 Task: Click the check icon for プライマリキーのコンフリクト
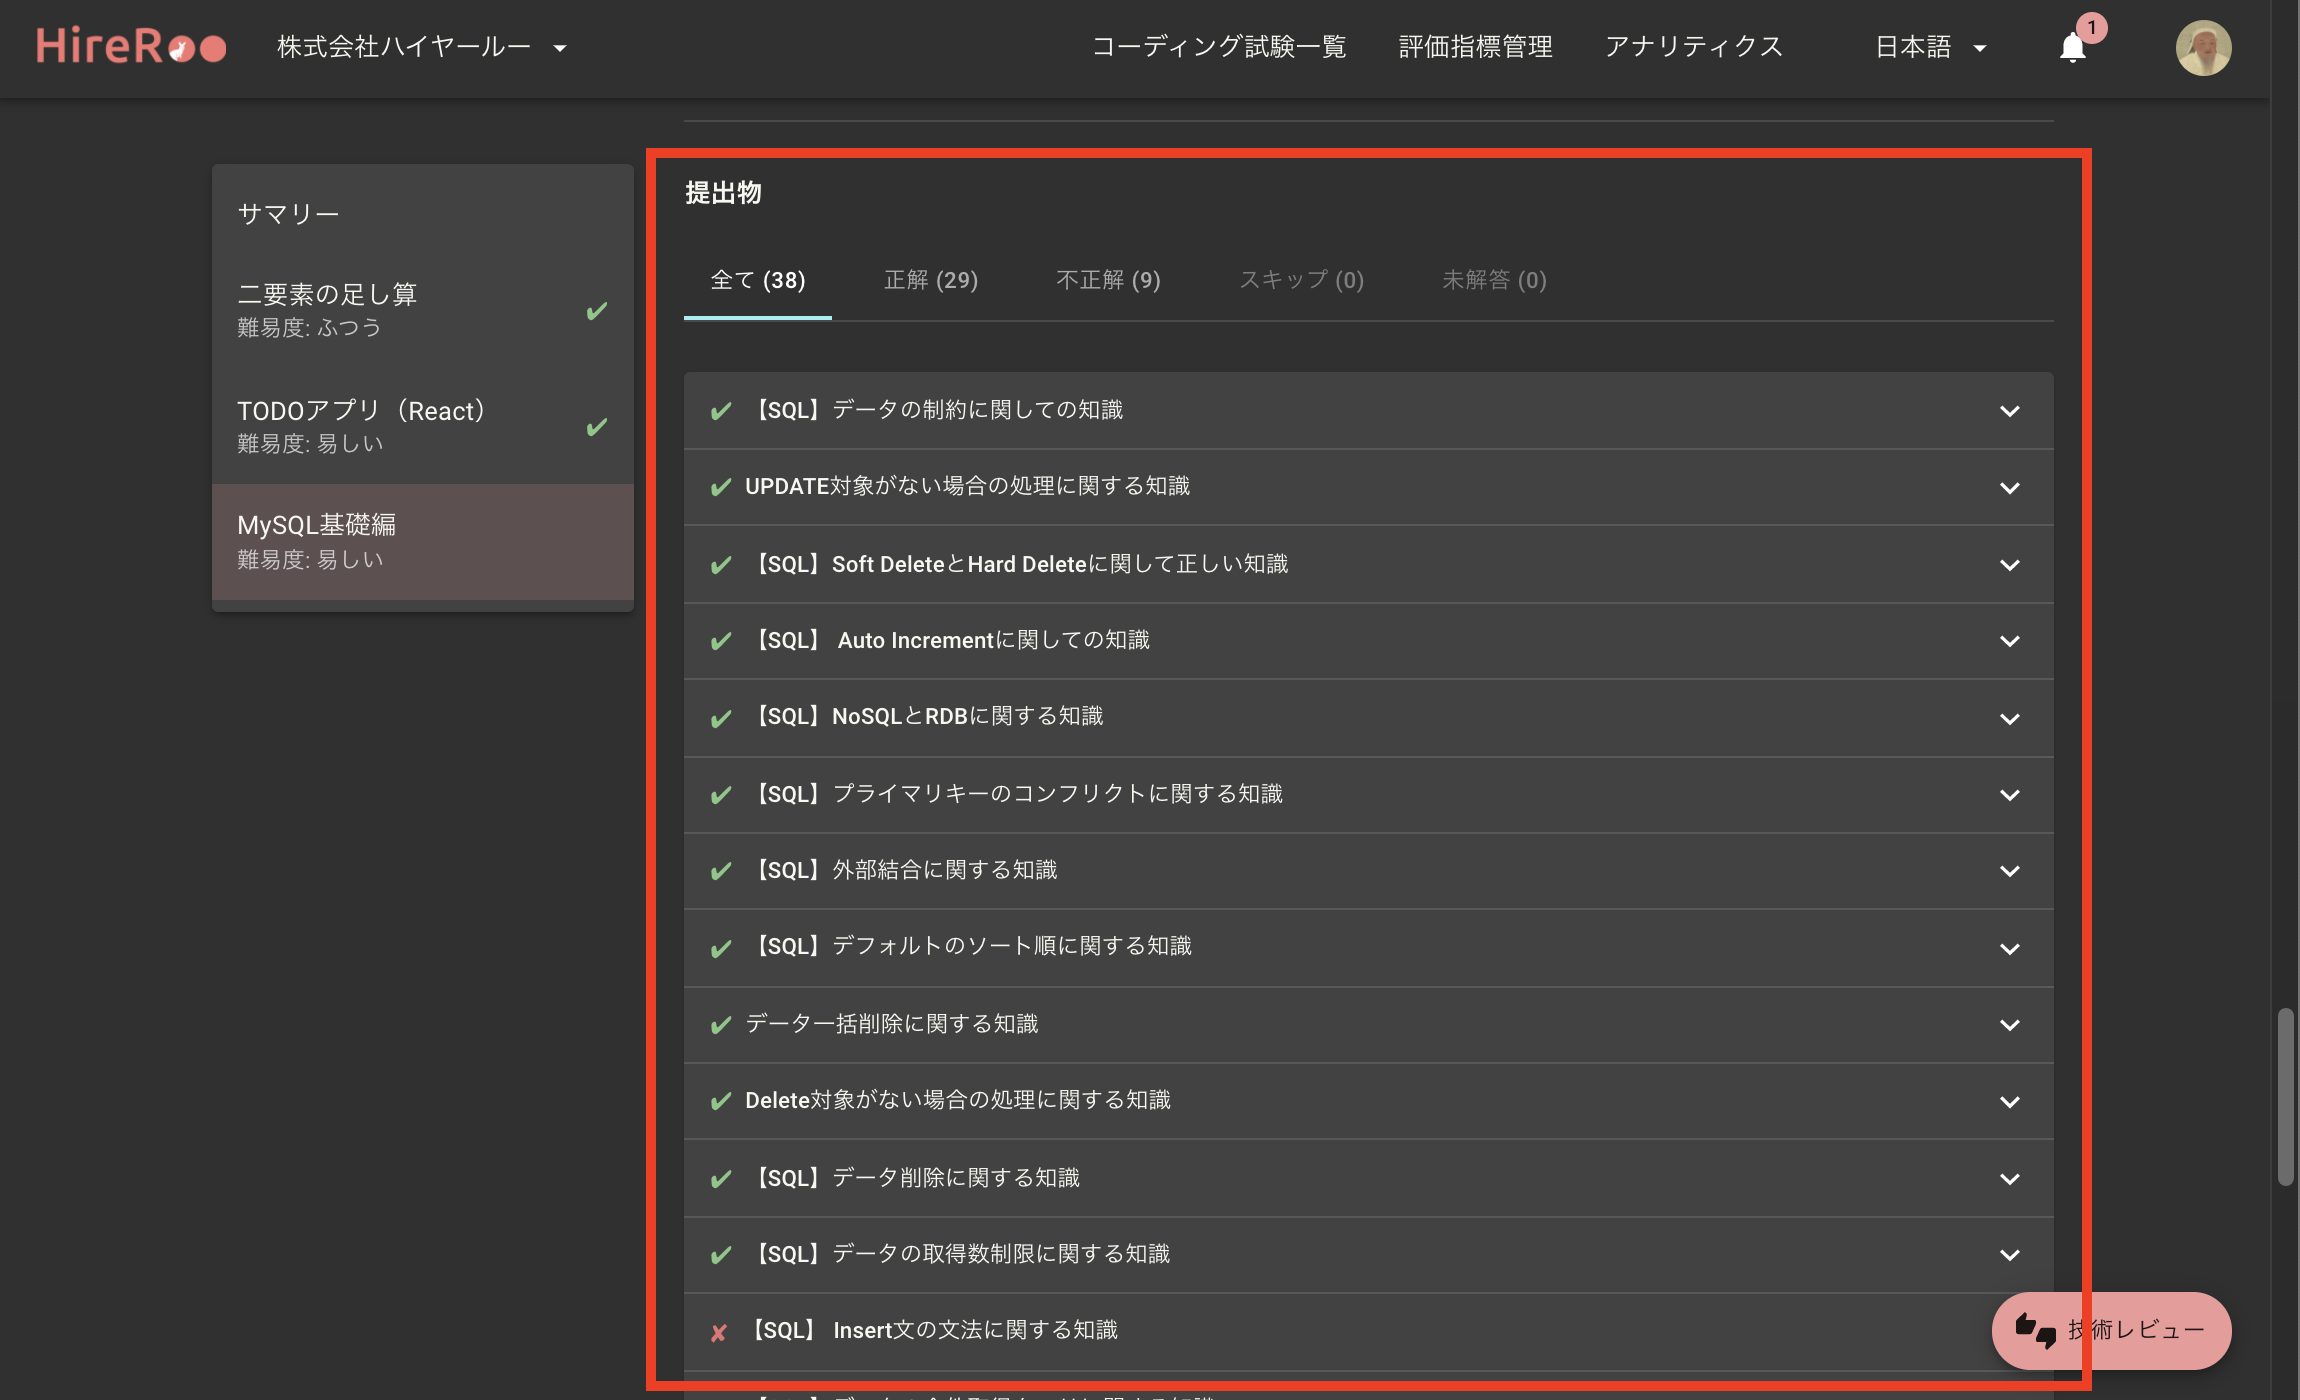point(721,795)
